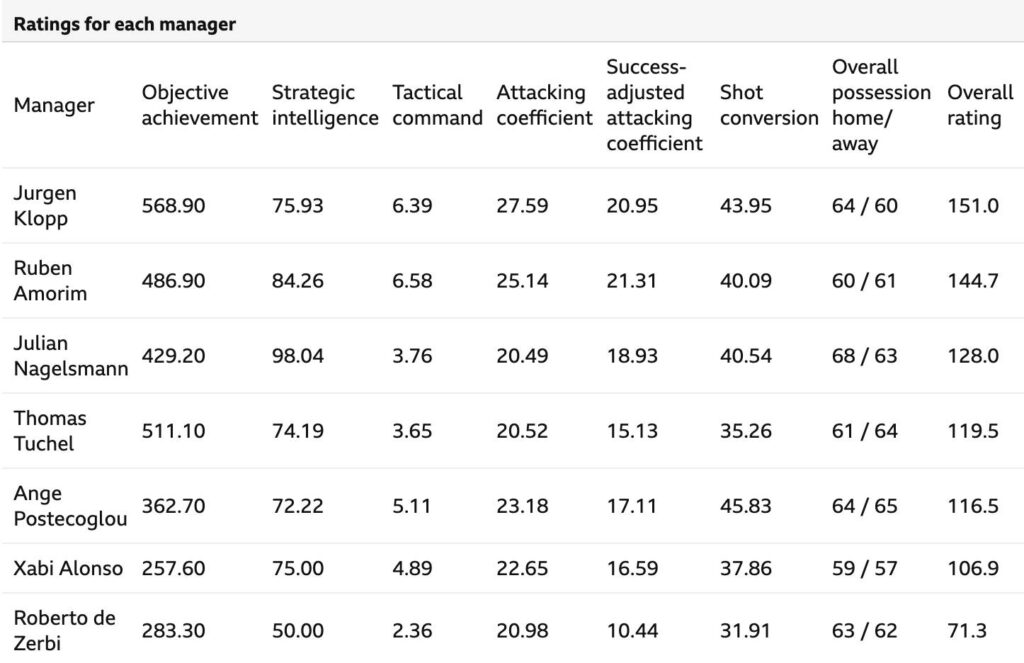Select the Tactical command column header
Screen dimensions: 1024x663
coord(437,105)
